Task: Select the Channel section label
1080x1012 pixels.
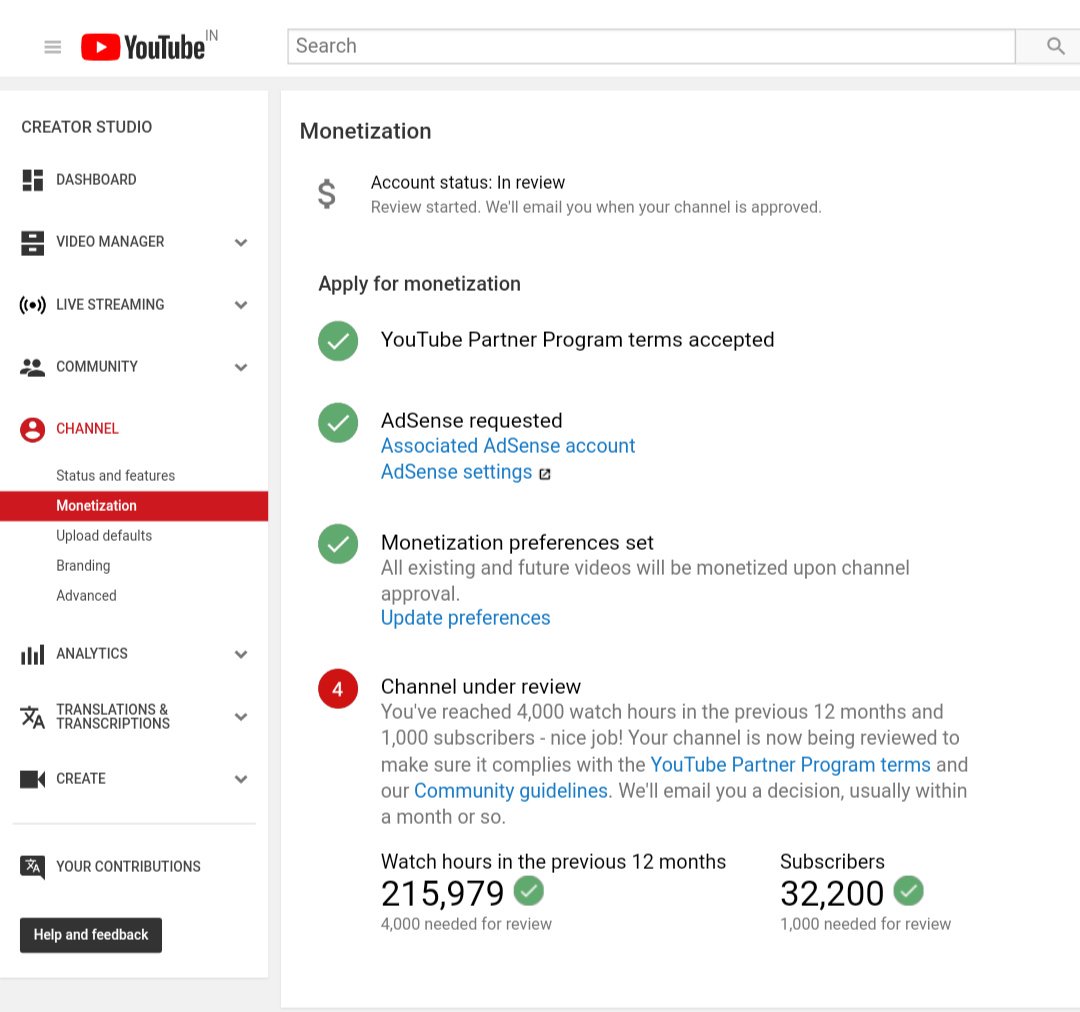Action: point(87,429)
